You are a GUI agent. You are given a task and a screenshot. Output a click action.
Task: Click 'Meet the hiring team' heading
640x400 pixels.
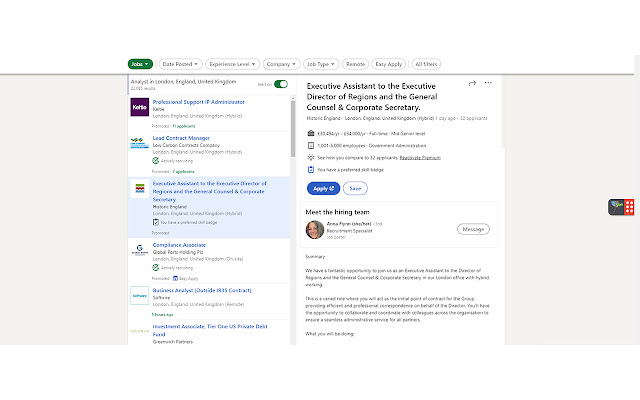tap(338, 212)
